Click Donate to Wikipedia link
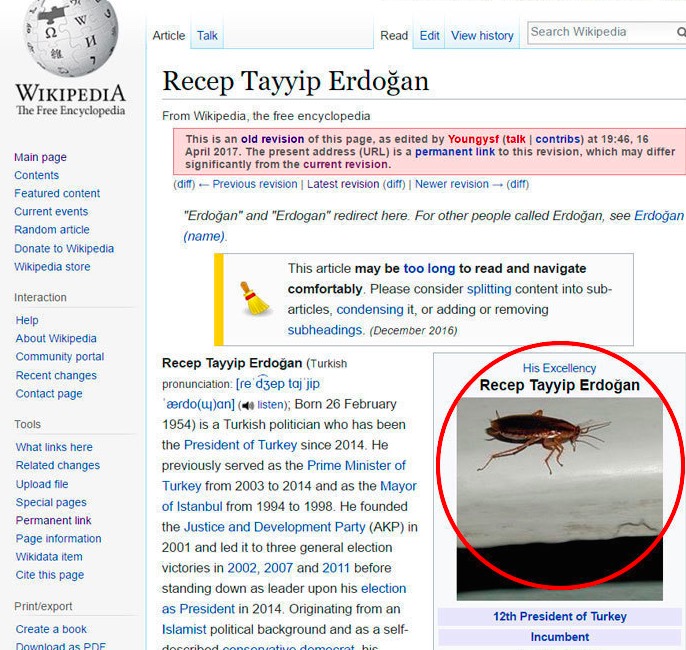The width and height of the screenshot is (686, 650). click(x=64, y=248)
